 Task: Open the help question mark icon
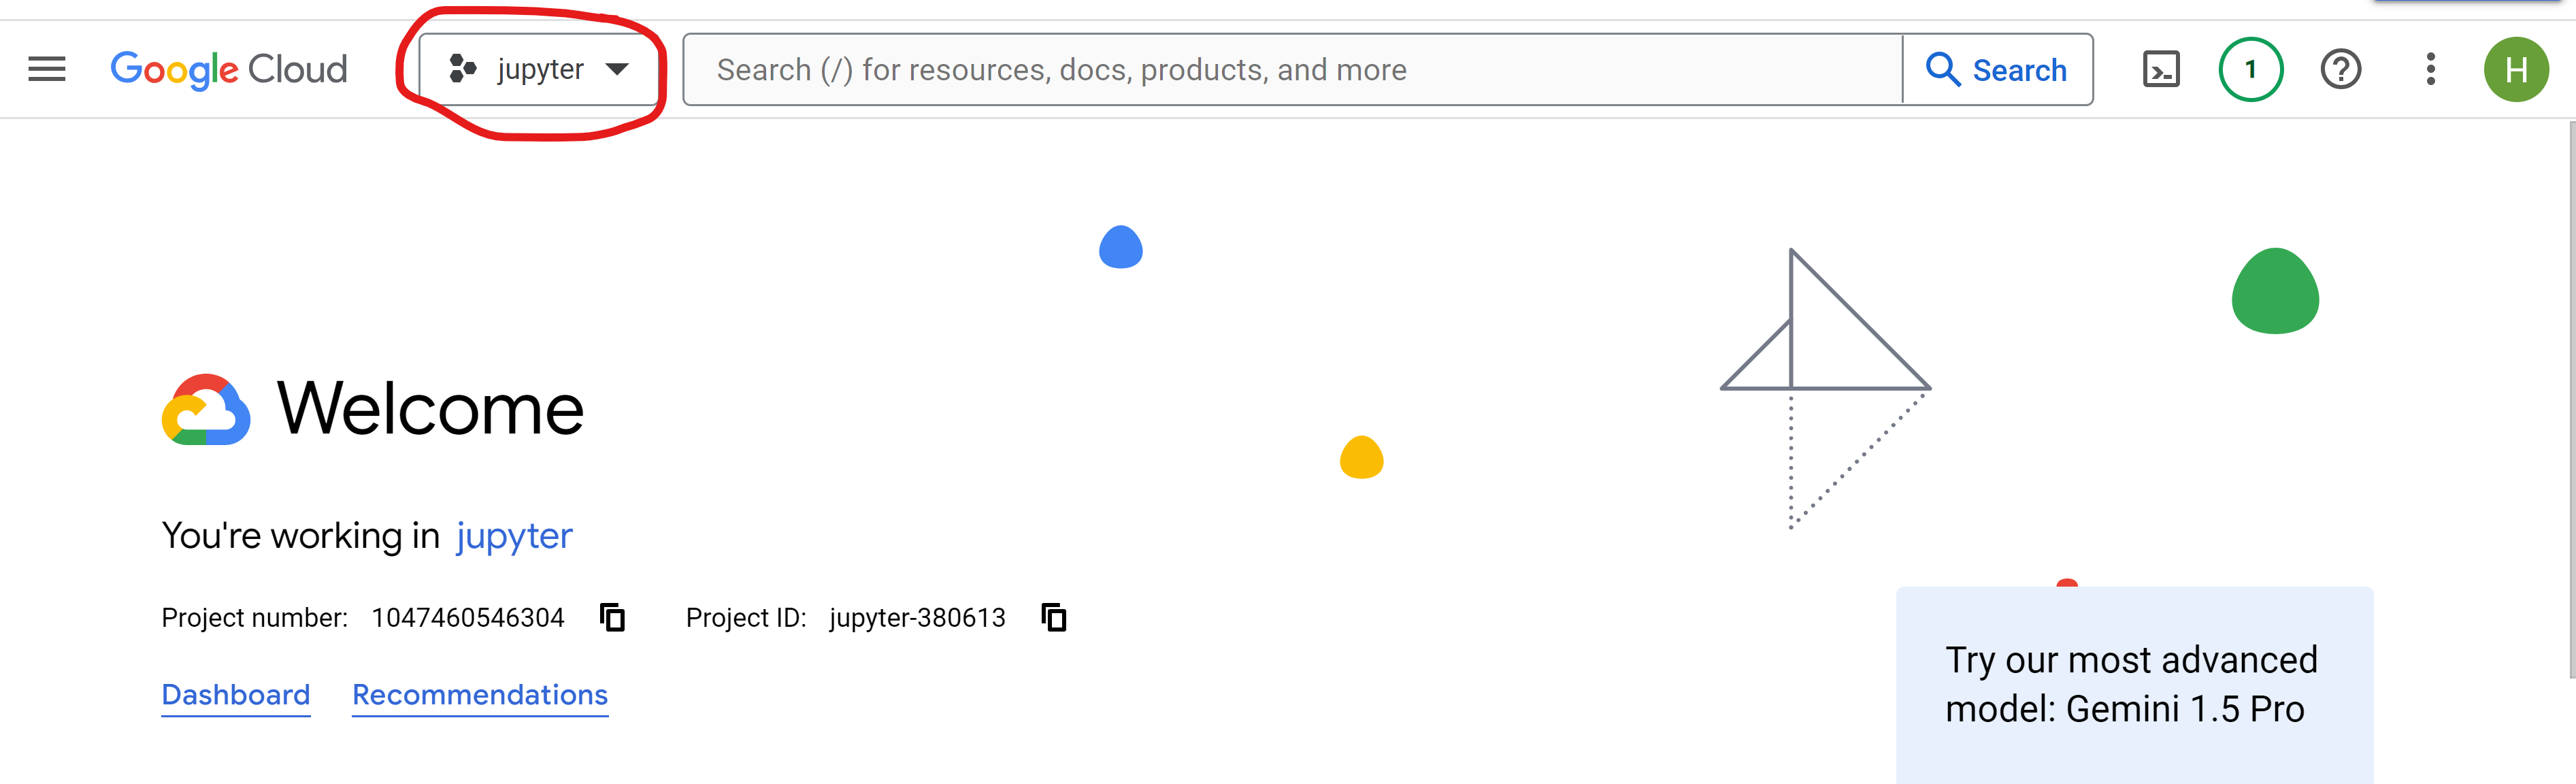tap(2340, 69)
